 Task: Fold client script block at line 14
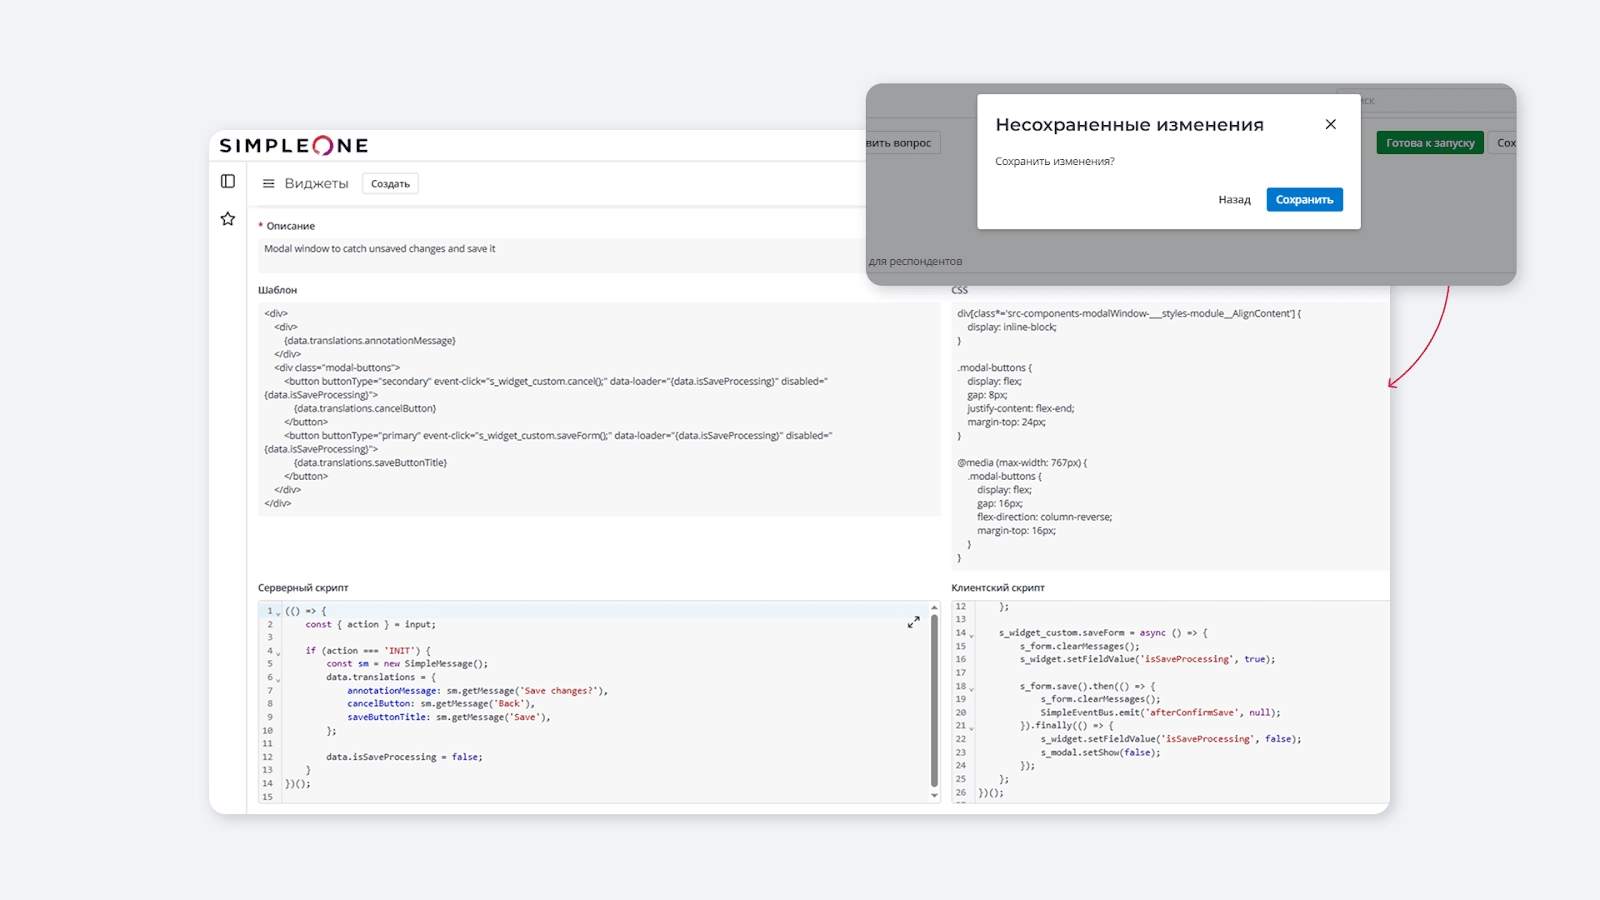(x=971, y=635)
